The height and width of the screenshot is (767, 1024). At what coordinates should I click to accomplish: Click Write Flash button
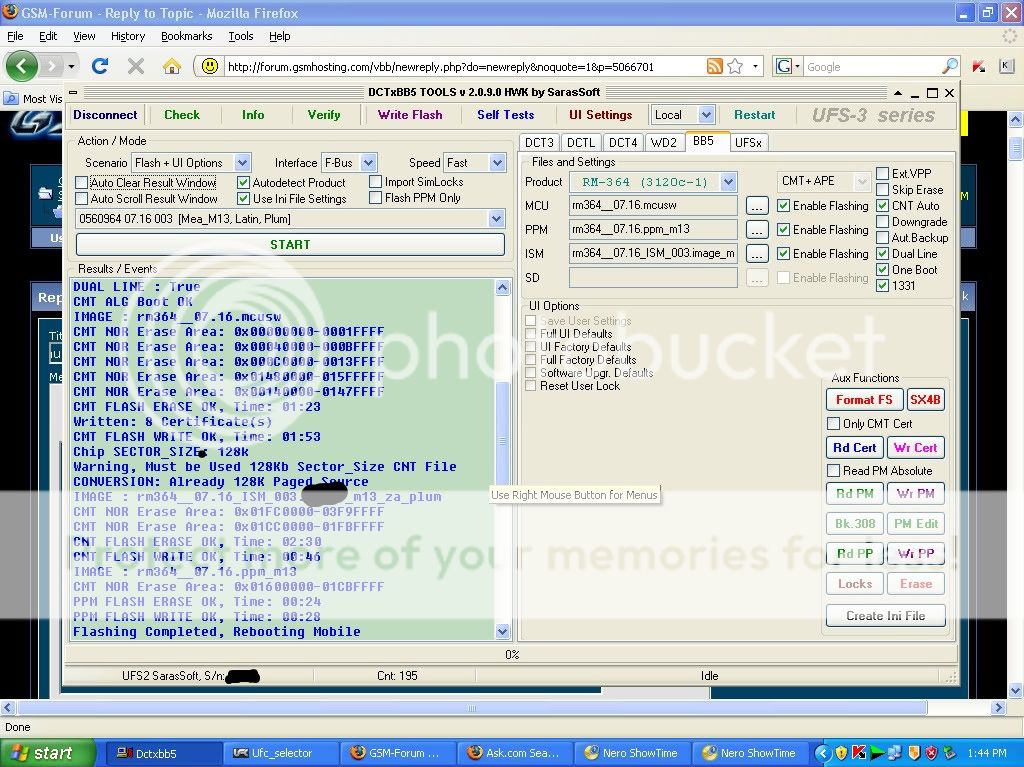(x=410, y=115)
